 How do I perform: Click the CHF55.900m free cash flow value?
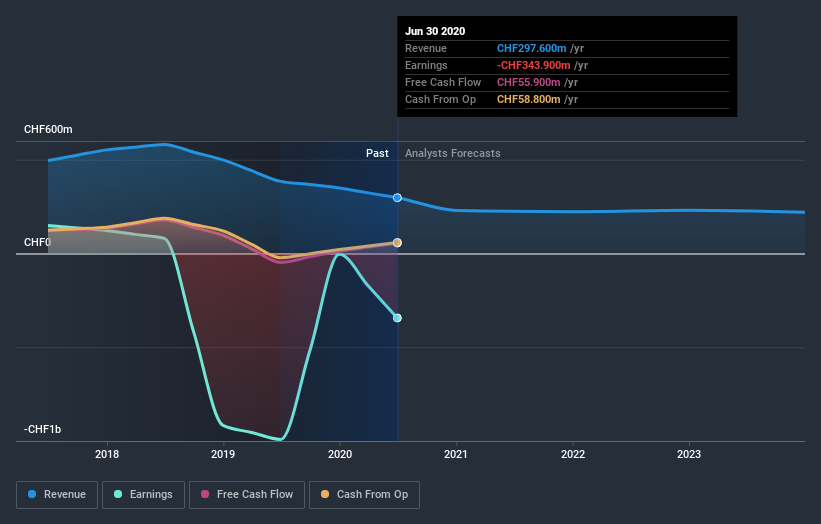coord(529,82)
